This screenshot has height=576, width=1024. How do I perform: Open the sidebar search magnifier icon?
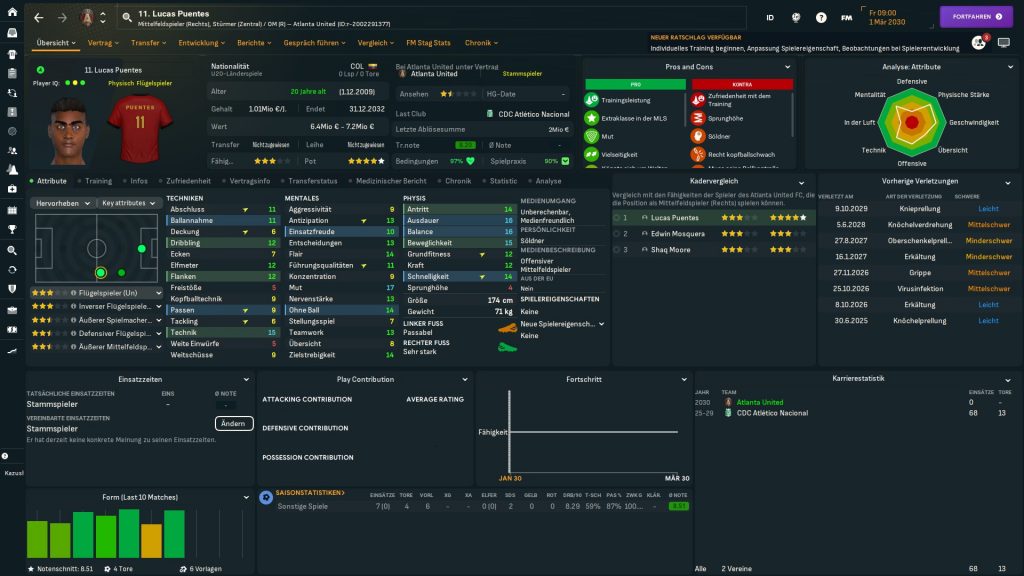12,249
